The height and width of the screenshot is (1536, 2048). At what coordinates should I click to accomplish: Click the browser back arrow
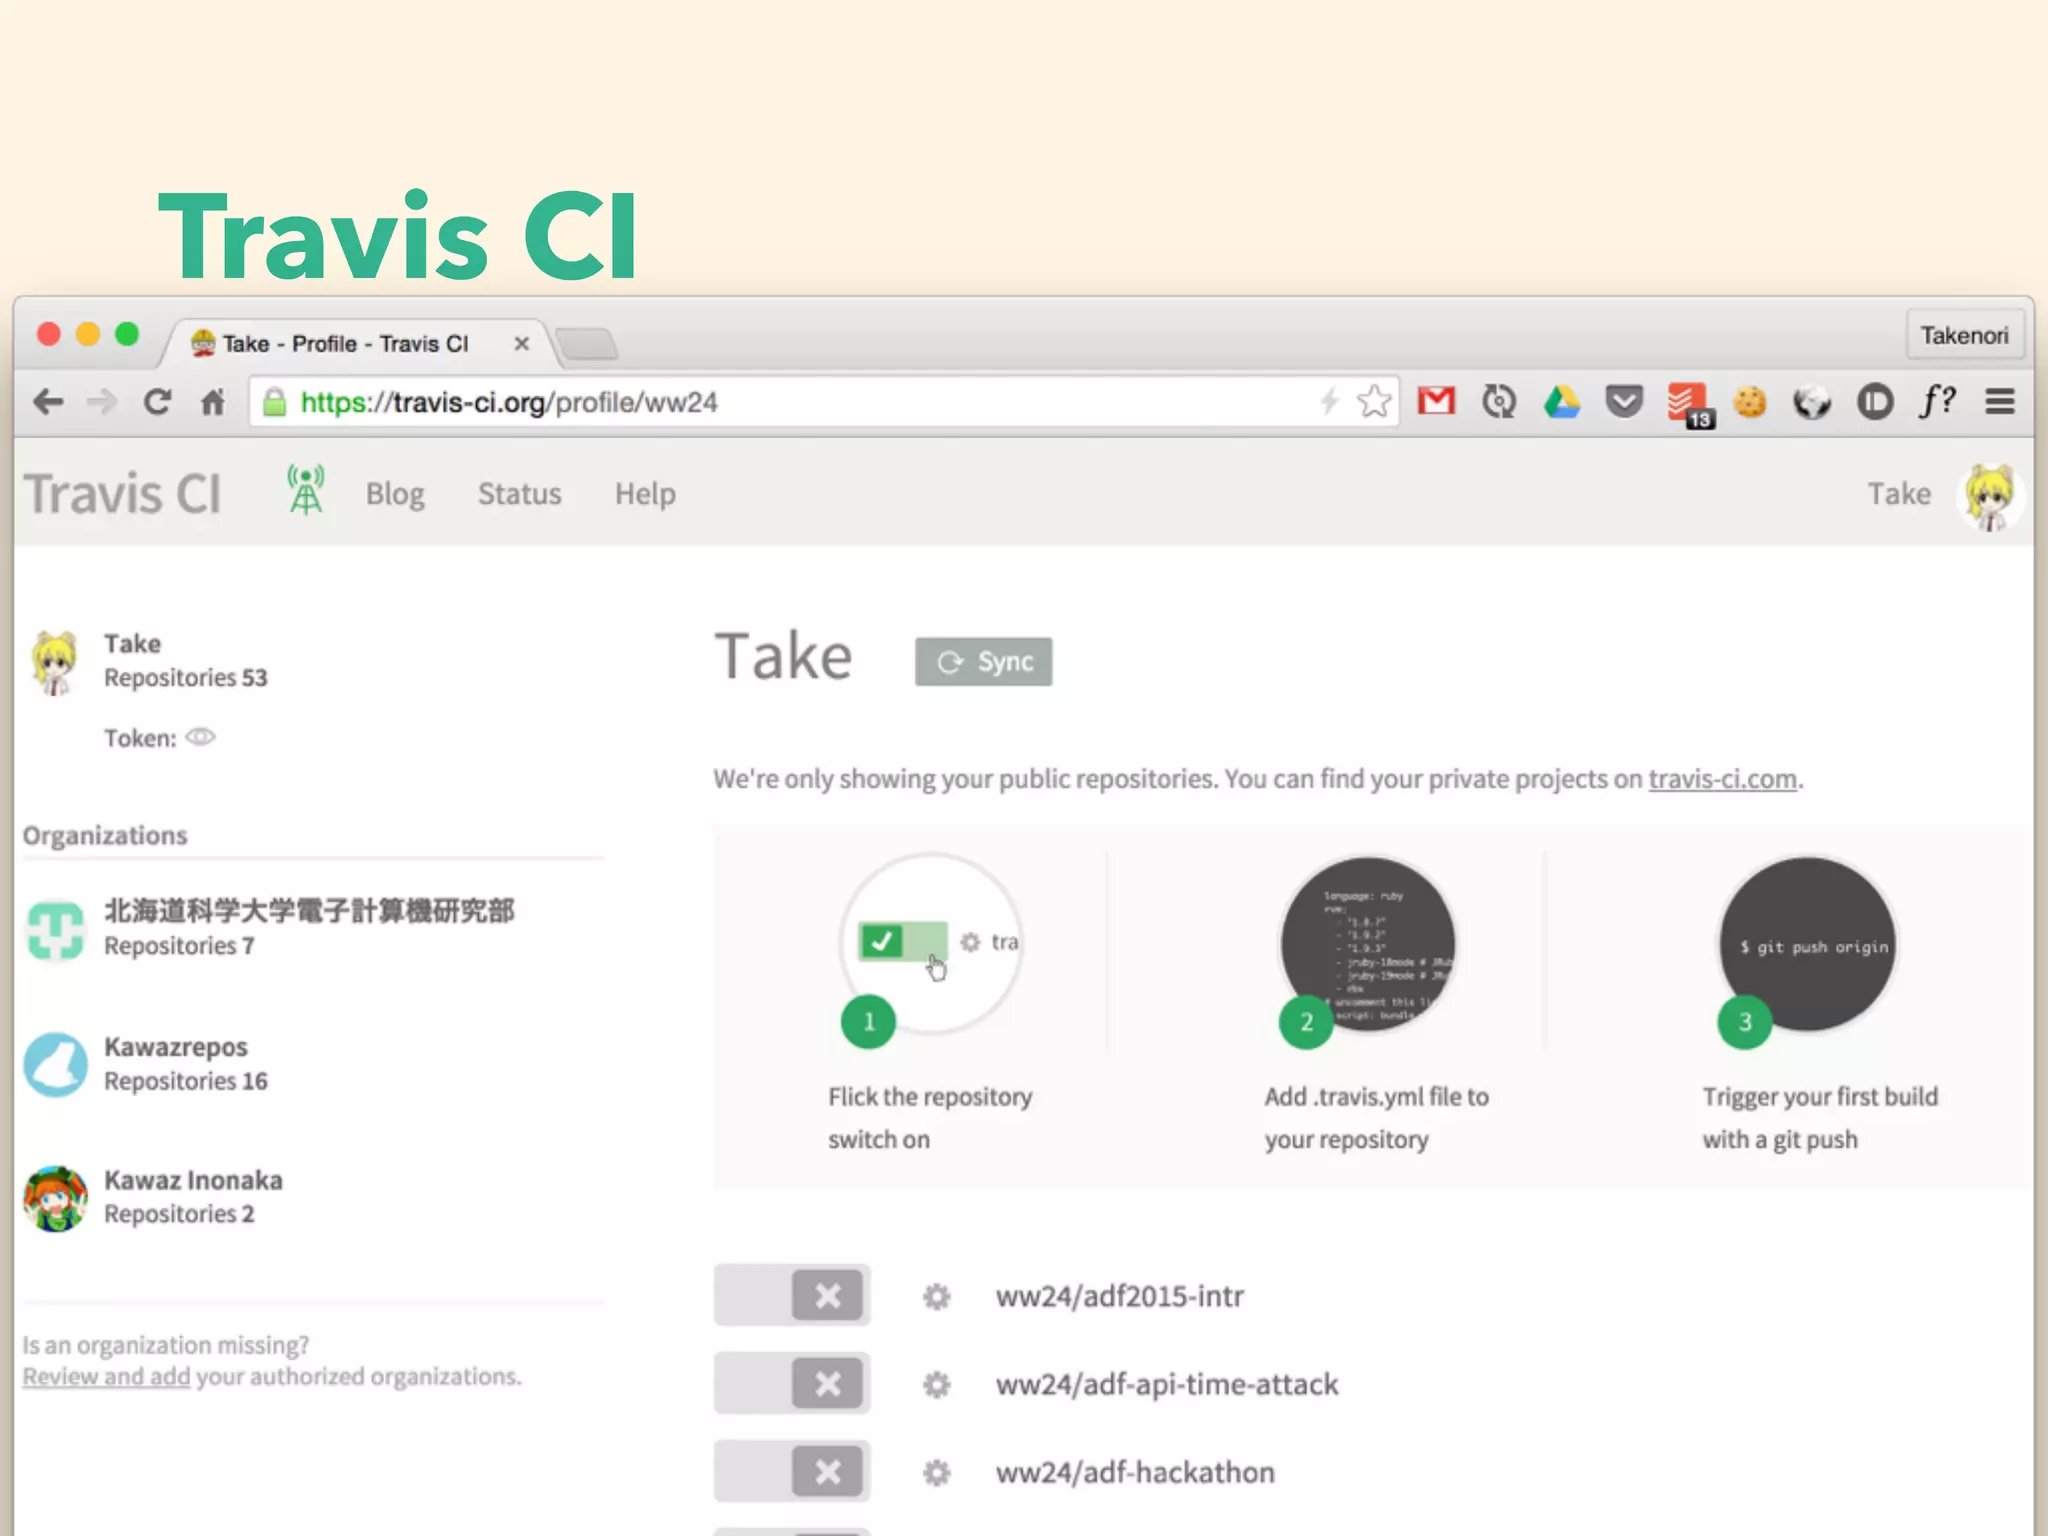point(48,403)
